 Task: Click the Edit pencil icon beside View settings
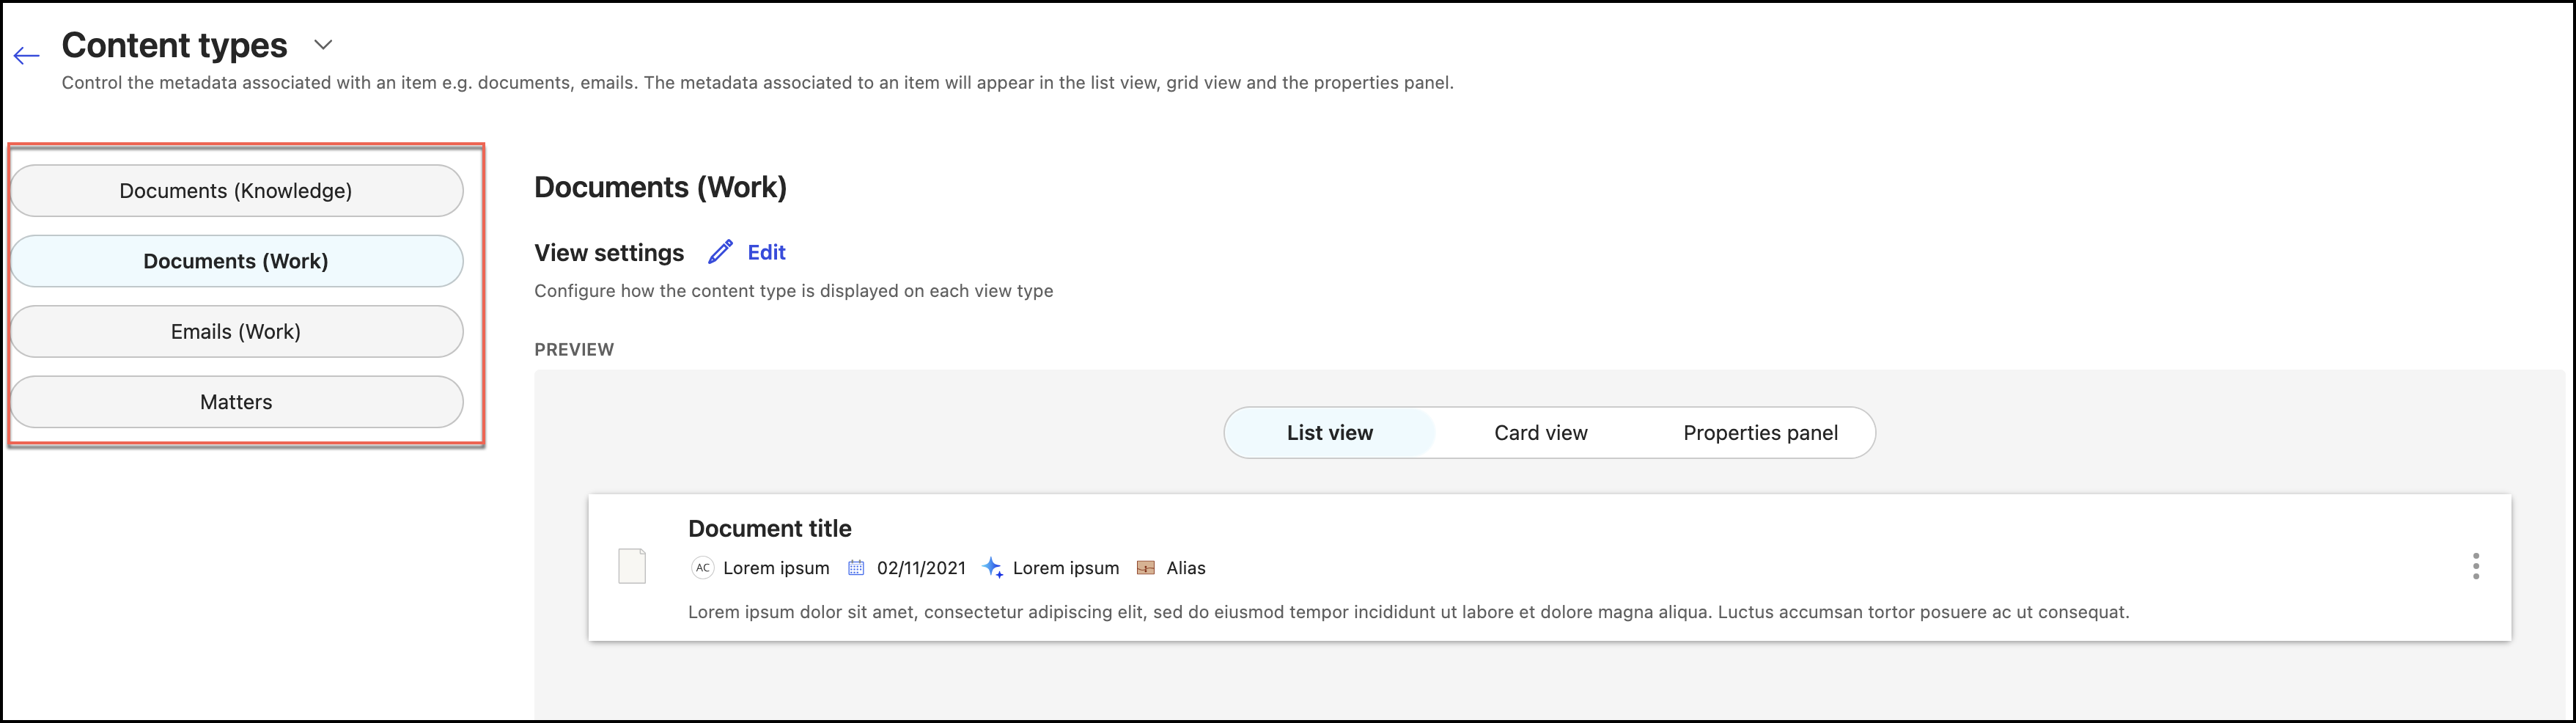720,252
